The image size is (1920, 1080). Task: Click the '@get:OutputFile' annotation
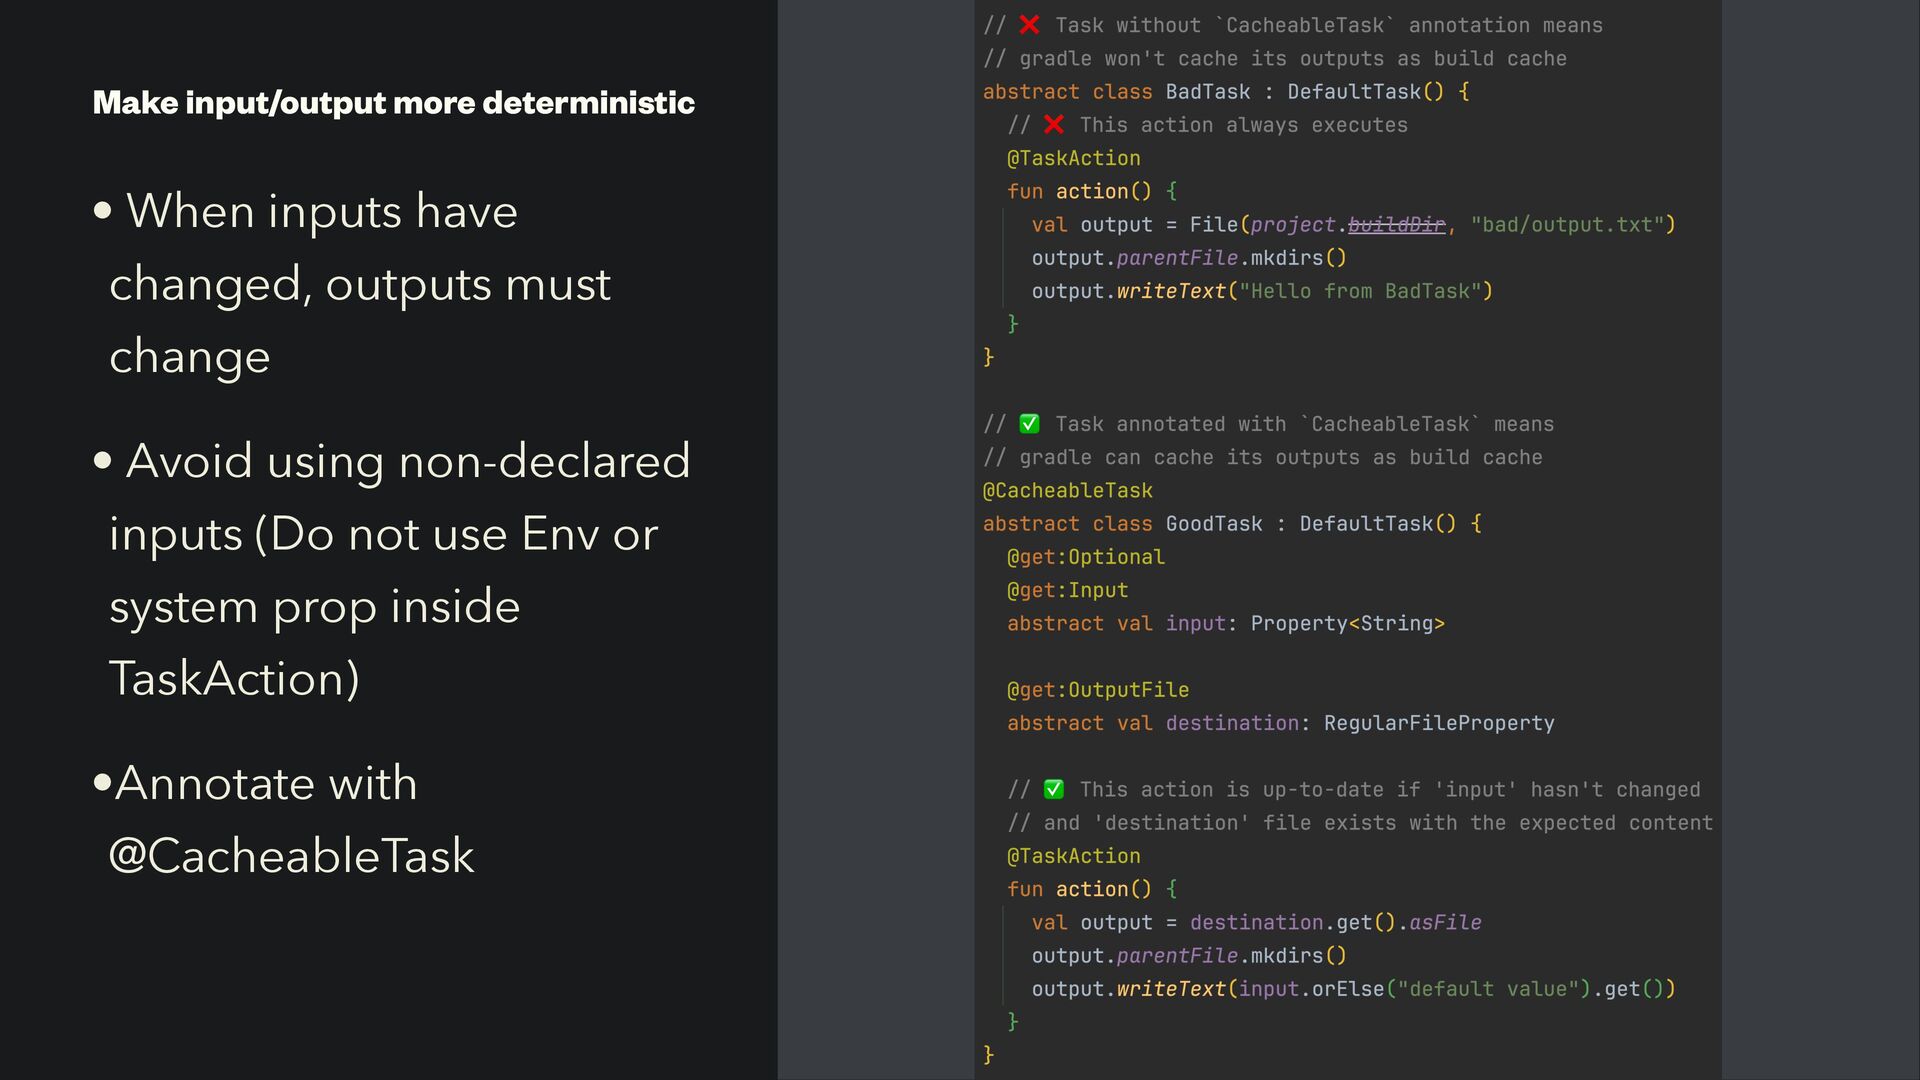1098,690
